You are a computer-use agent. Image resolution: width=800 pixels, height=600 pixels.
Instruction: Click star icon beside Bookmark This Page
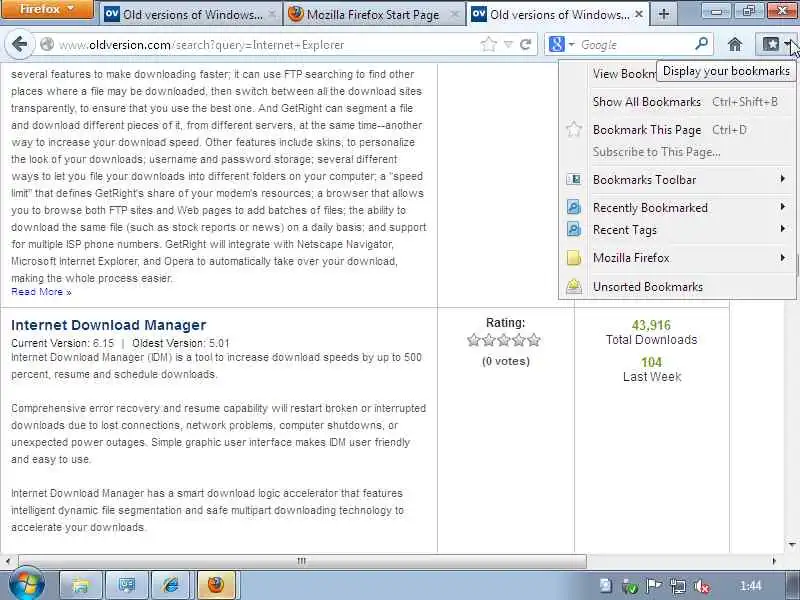pos(573,130)
